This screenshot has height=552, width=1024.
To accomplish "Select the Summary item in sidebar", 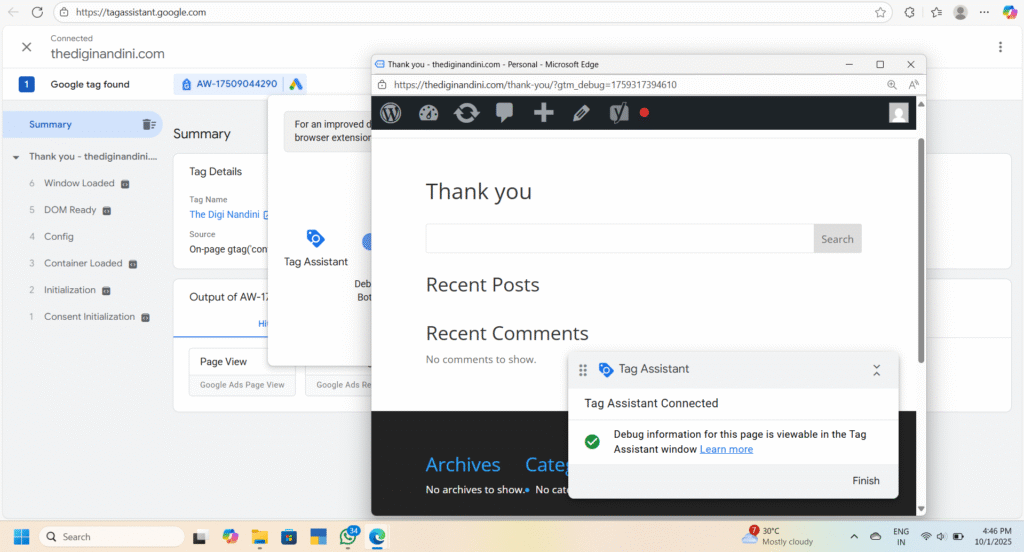I will pos(50,125).
